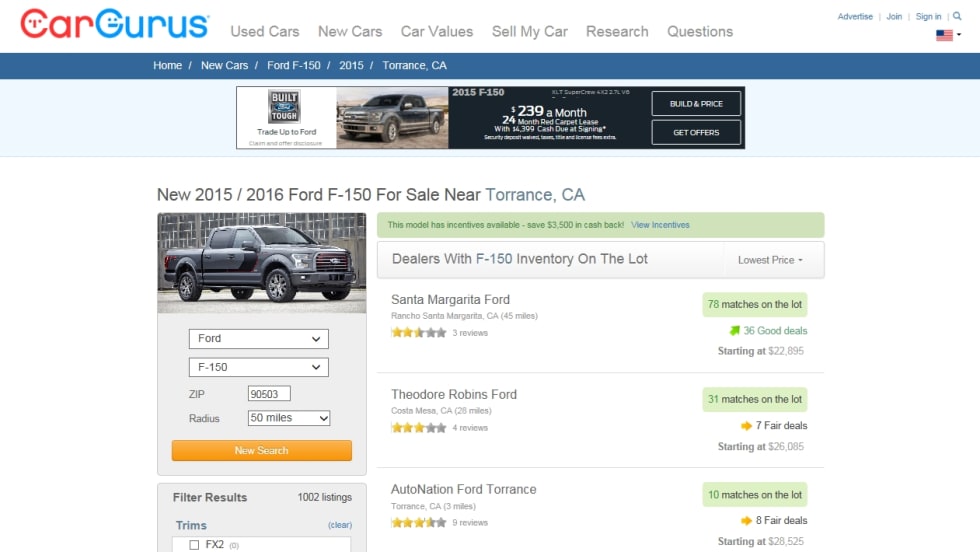The image size is (980, 552).
Task: Click AutoNation Ford Torrance star rating
Action: tap(419, 522)
